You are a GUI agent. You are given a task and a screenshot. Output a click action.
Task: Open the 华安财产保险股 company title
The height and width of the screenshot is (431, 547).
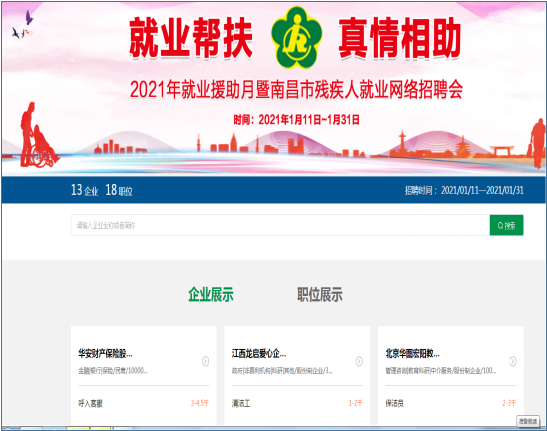coord(105,354)
